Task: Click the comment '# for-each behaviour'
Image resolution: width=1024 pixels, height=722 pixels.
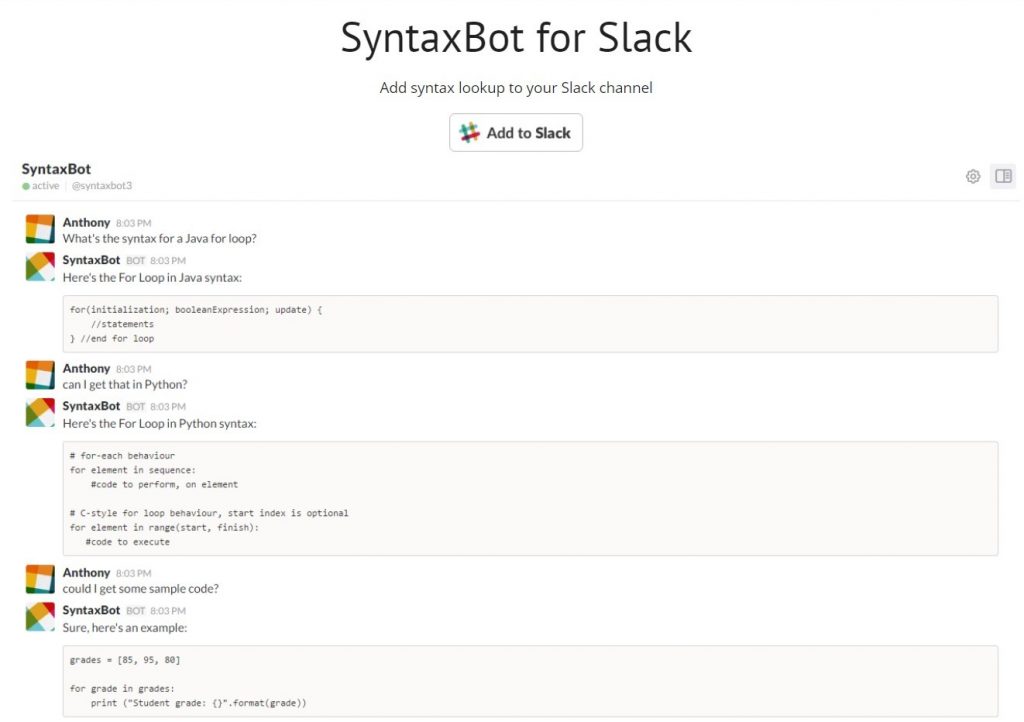Action: [122, 456]
